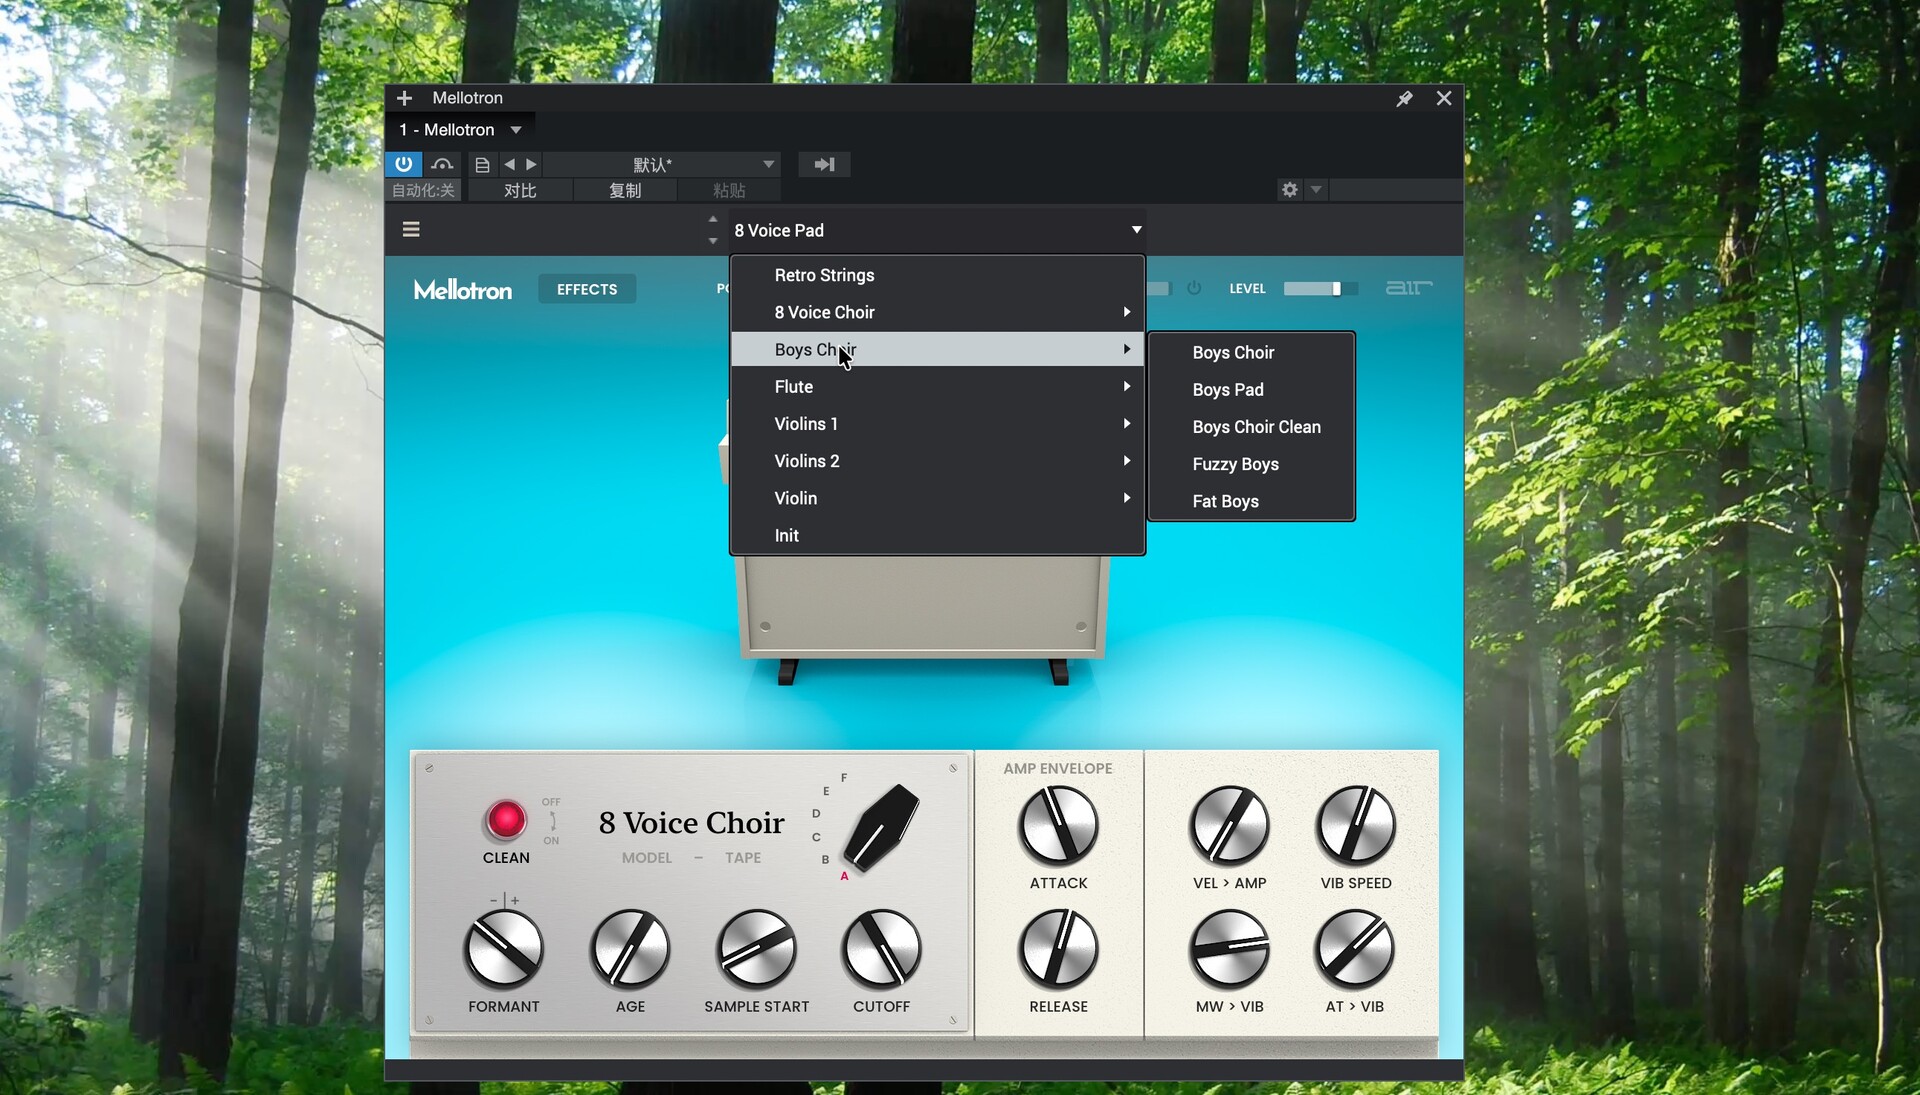Load next preset with right arrow
This screenshot has width=1920, height=1095.
(532, 164)
